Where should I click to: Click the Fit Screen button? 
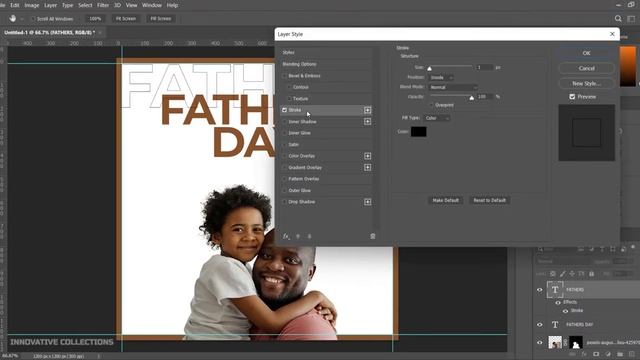126,19
